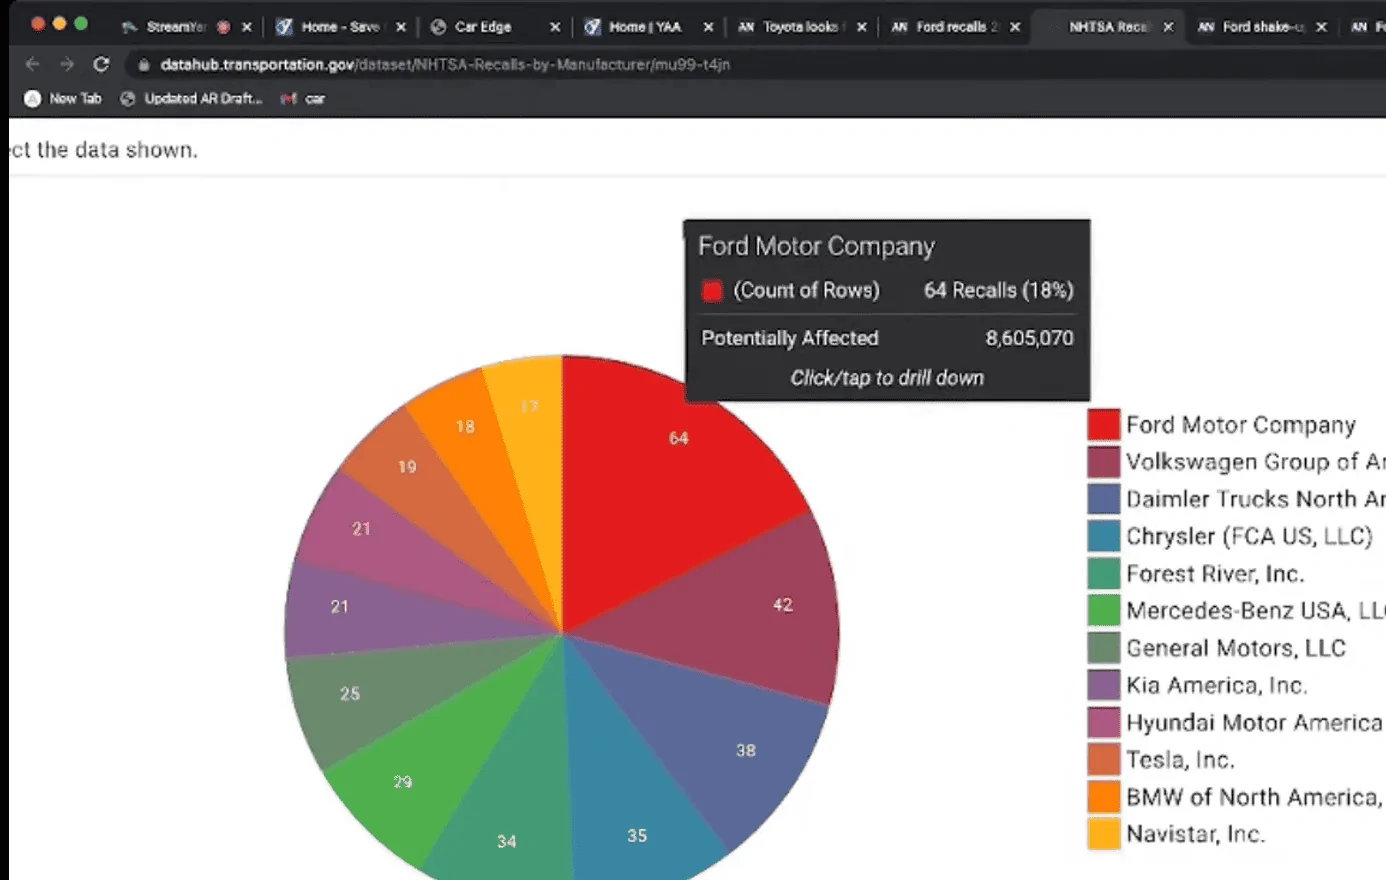The height and width of the screenshot is (880, 1386).
Task: Switch to the Home - Save tab
Action: click(339, 27)
